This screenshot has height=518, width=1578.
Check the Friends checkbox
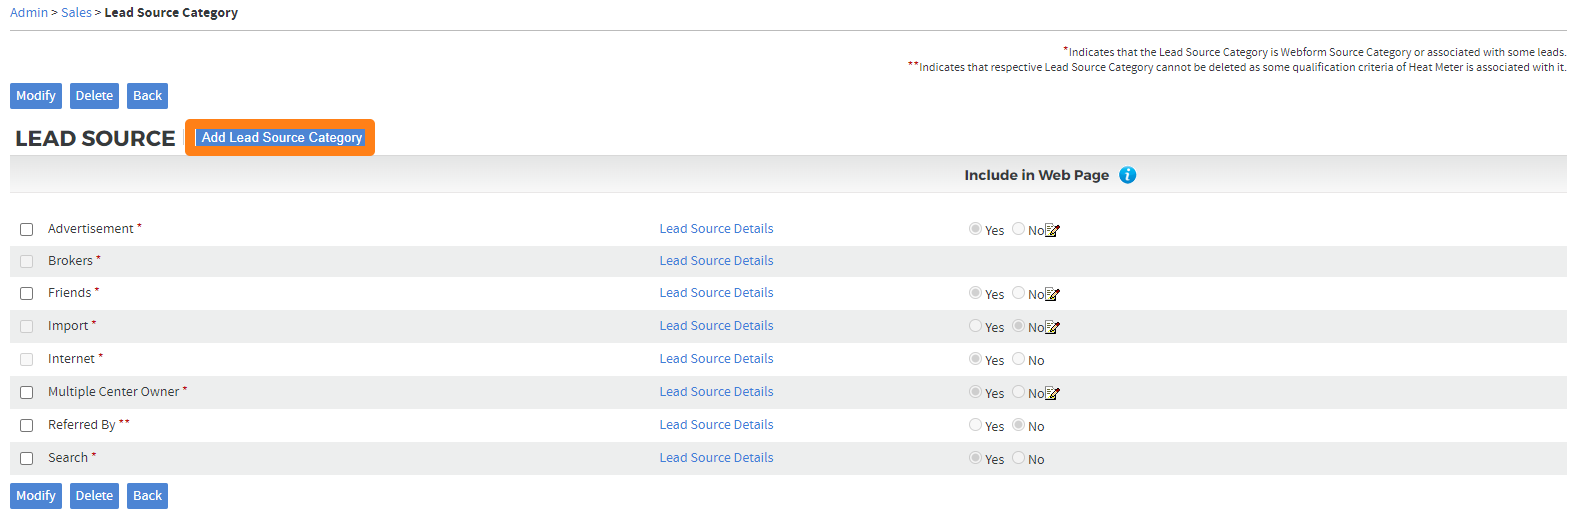[x=27, y=294]
